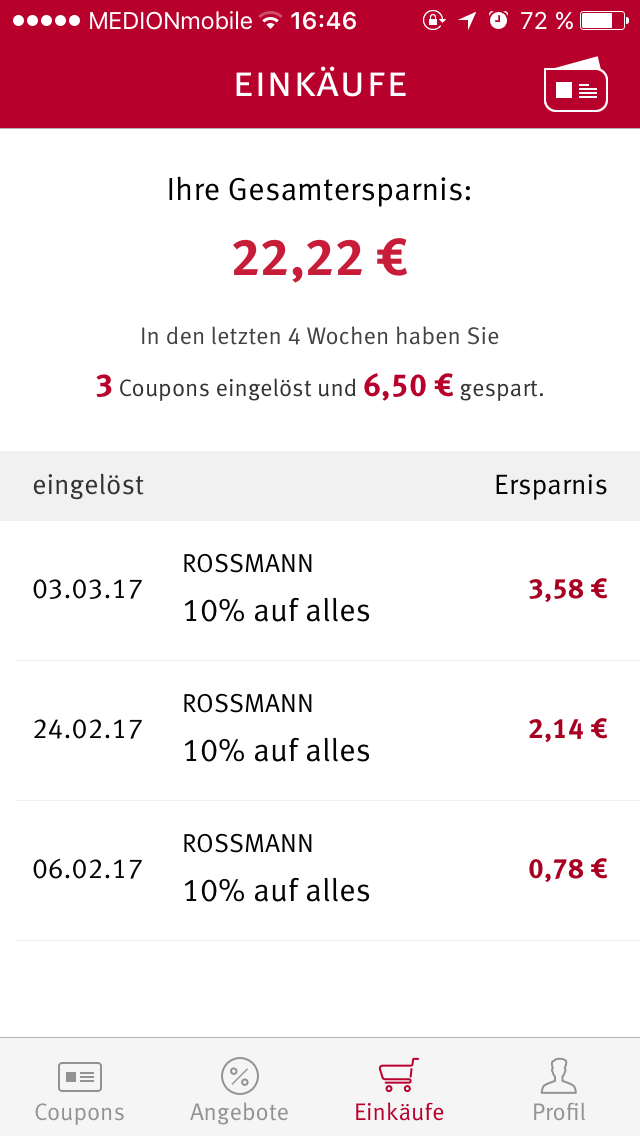This screenshot has height=1136, width=640.
Task: Open the 06.02.17 ROSSMANN purchase entry
Action: coord(320,870)
